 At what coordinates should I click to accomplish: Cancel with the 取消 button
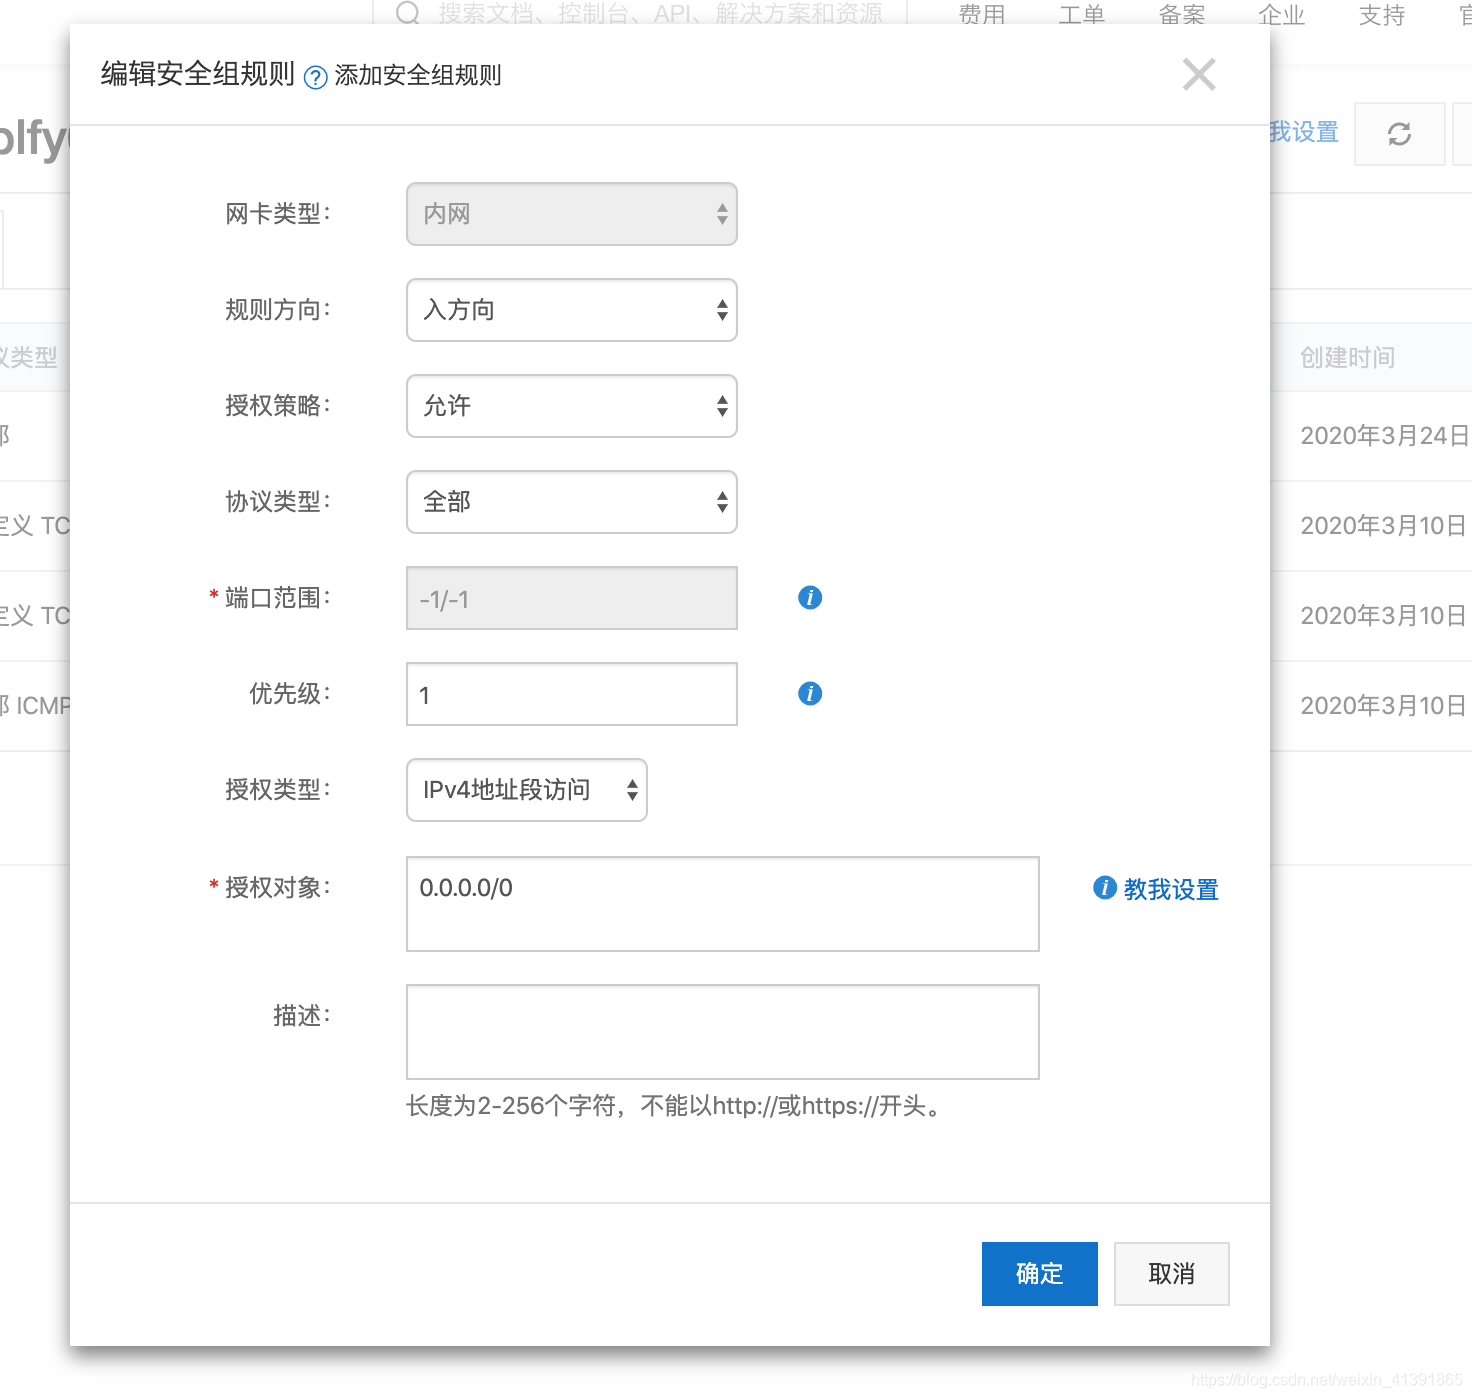tap(1172, 1274)
